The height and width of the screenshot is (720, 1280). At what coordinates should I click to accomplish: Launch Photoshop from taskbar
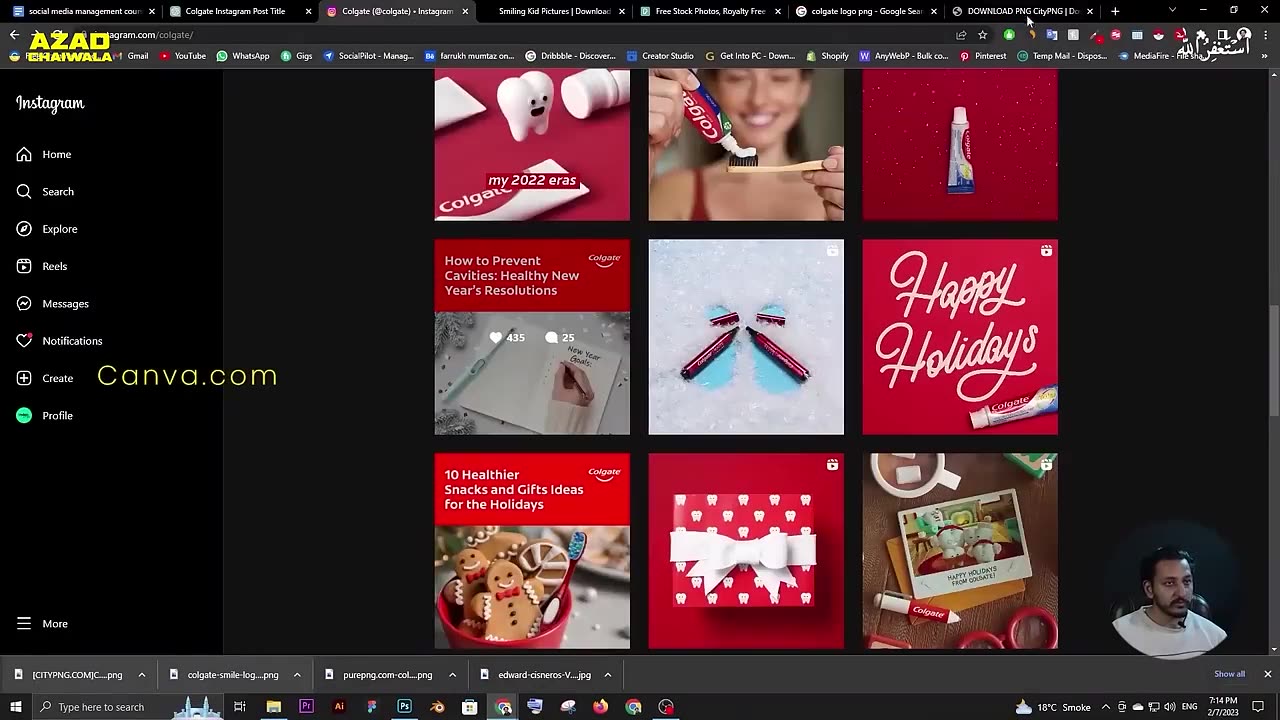pyautogui.click(x=404, y=707)
